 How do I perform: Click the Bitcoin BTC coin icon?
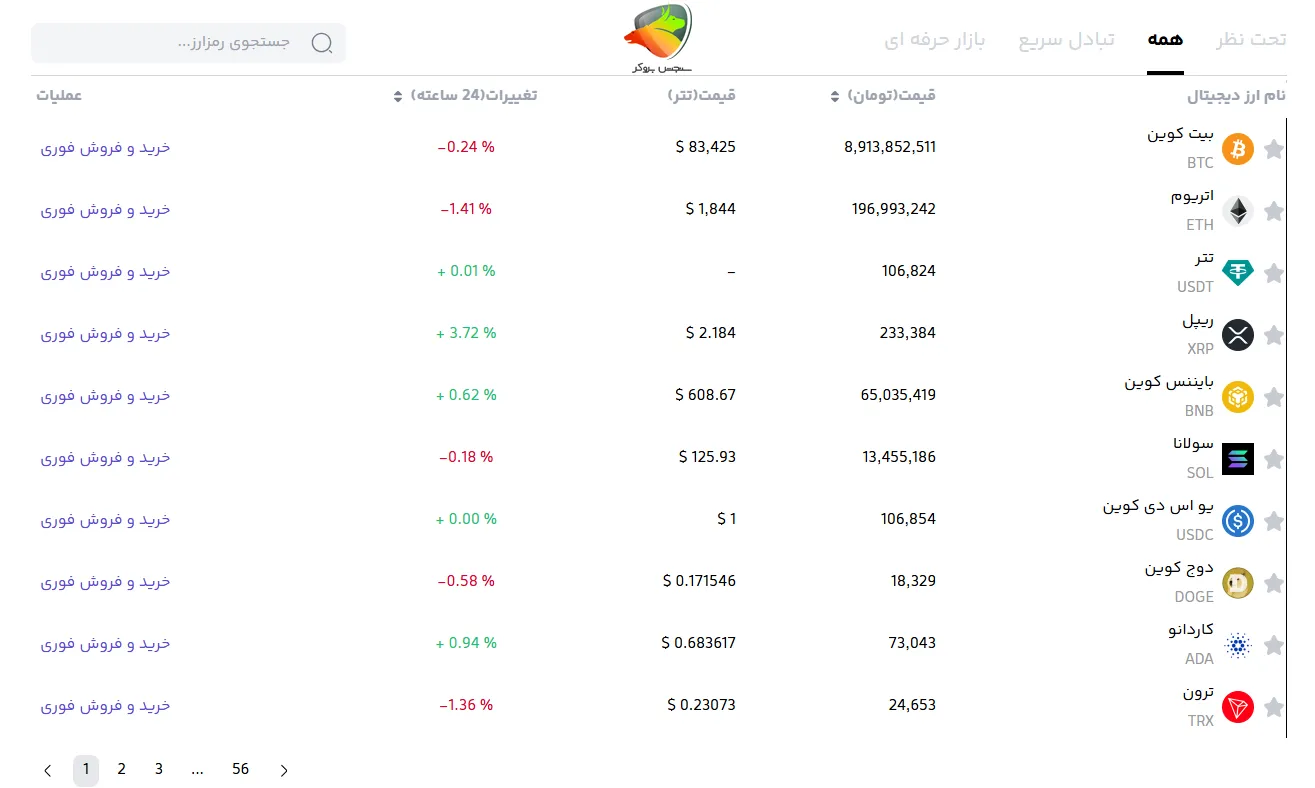[x=1237, y=149]
